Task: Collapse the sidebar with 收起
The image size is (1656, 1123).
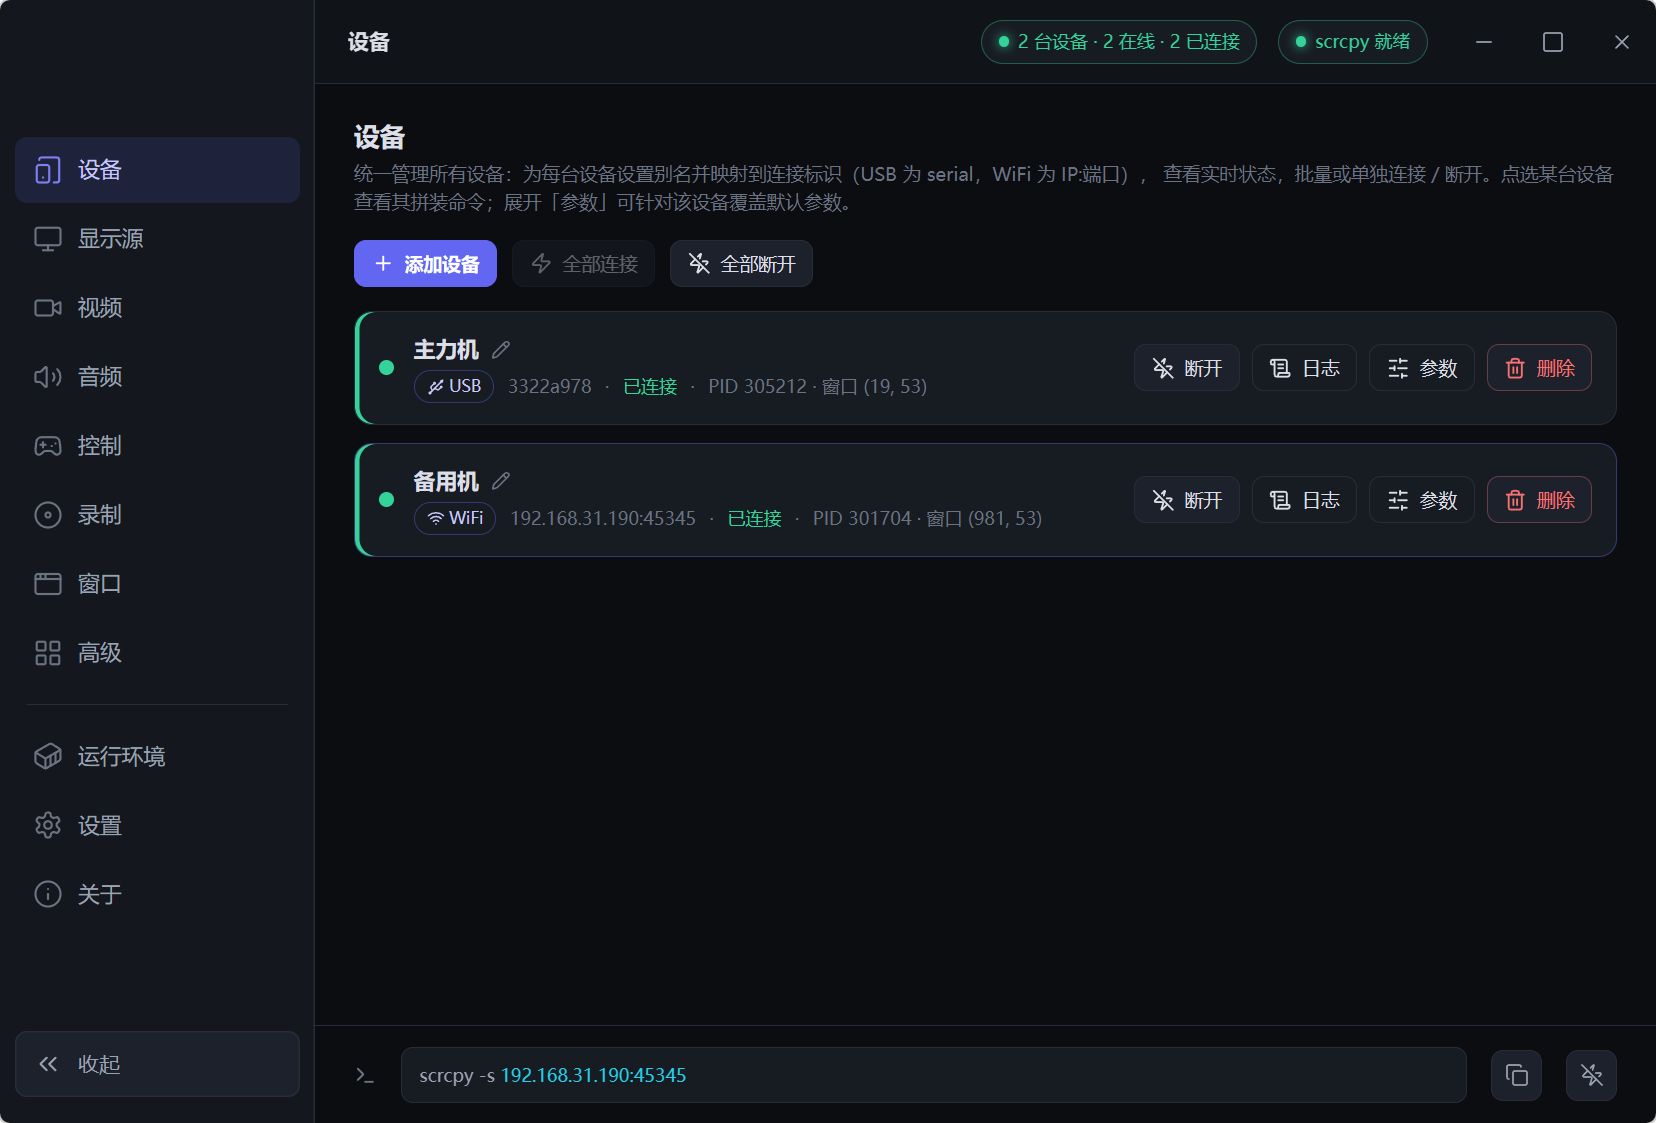Action: click(157, 1064)
